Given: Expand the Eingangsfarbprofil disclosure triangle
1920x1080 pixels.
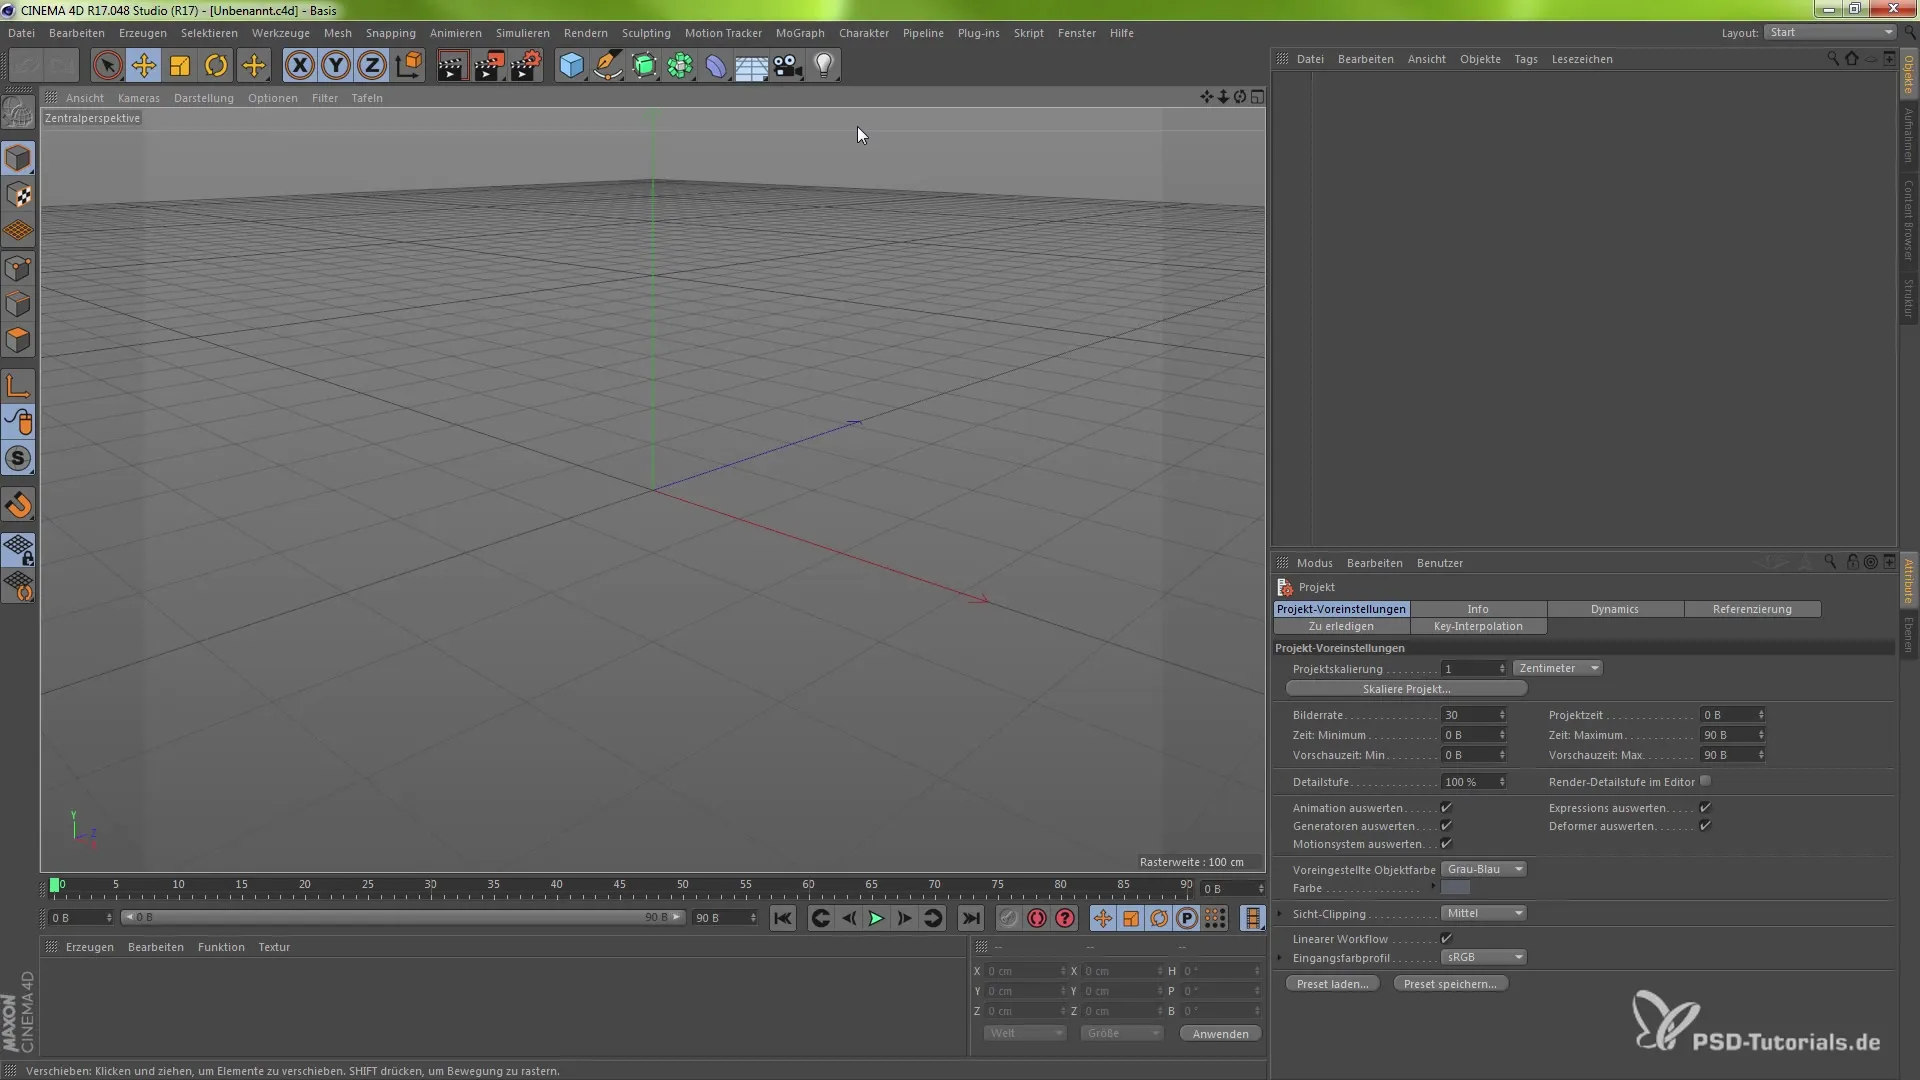Looking at the screenshot, I should tap(1280, 957).
